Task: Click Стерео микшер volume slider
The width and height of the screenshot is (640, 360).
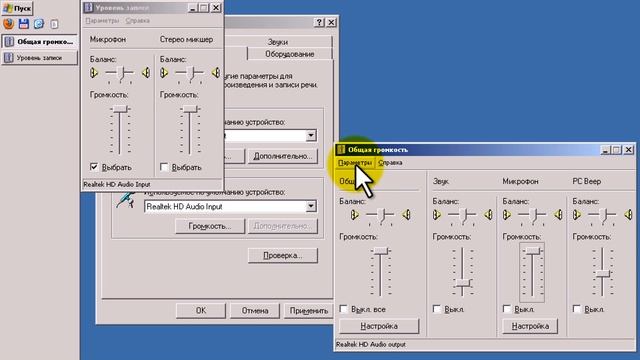Action: click(190, 109)
